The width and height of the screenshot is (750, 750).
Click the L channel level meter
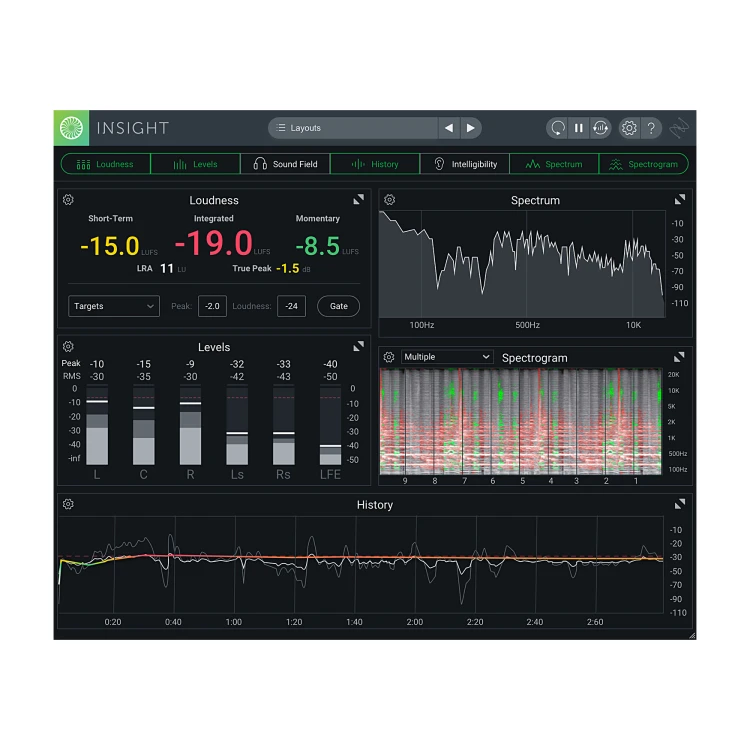[97, 426]
